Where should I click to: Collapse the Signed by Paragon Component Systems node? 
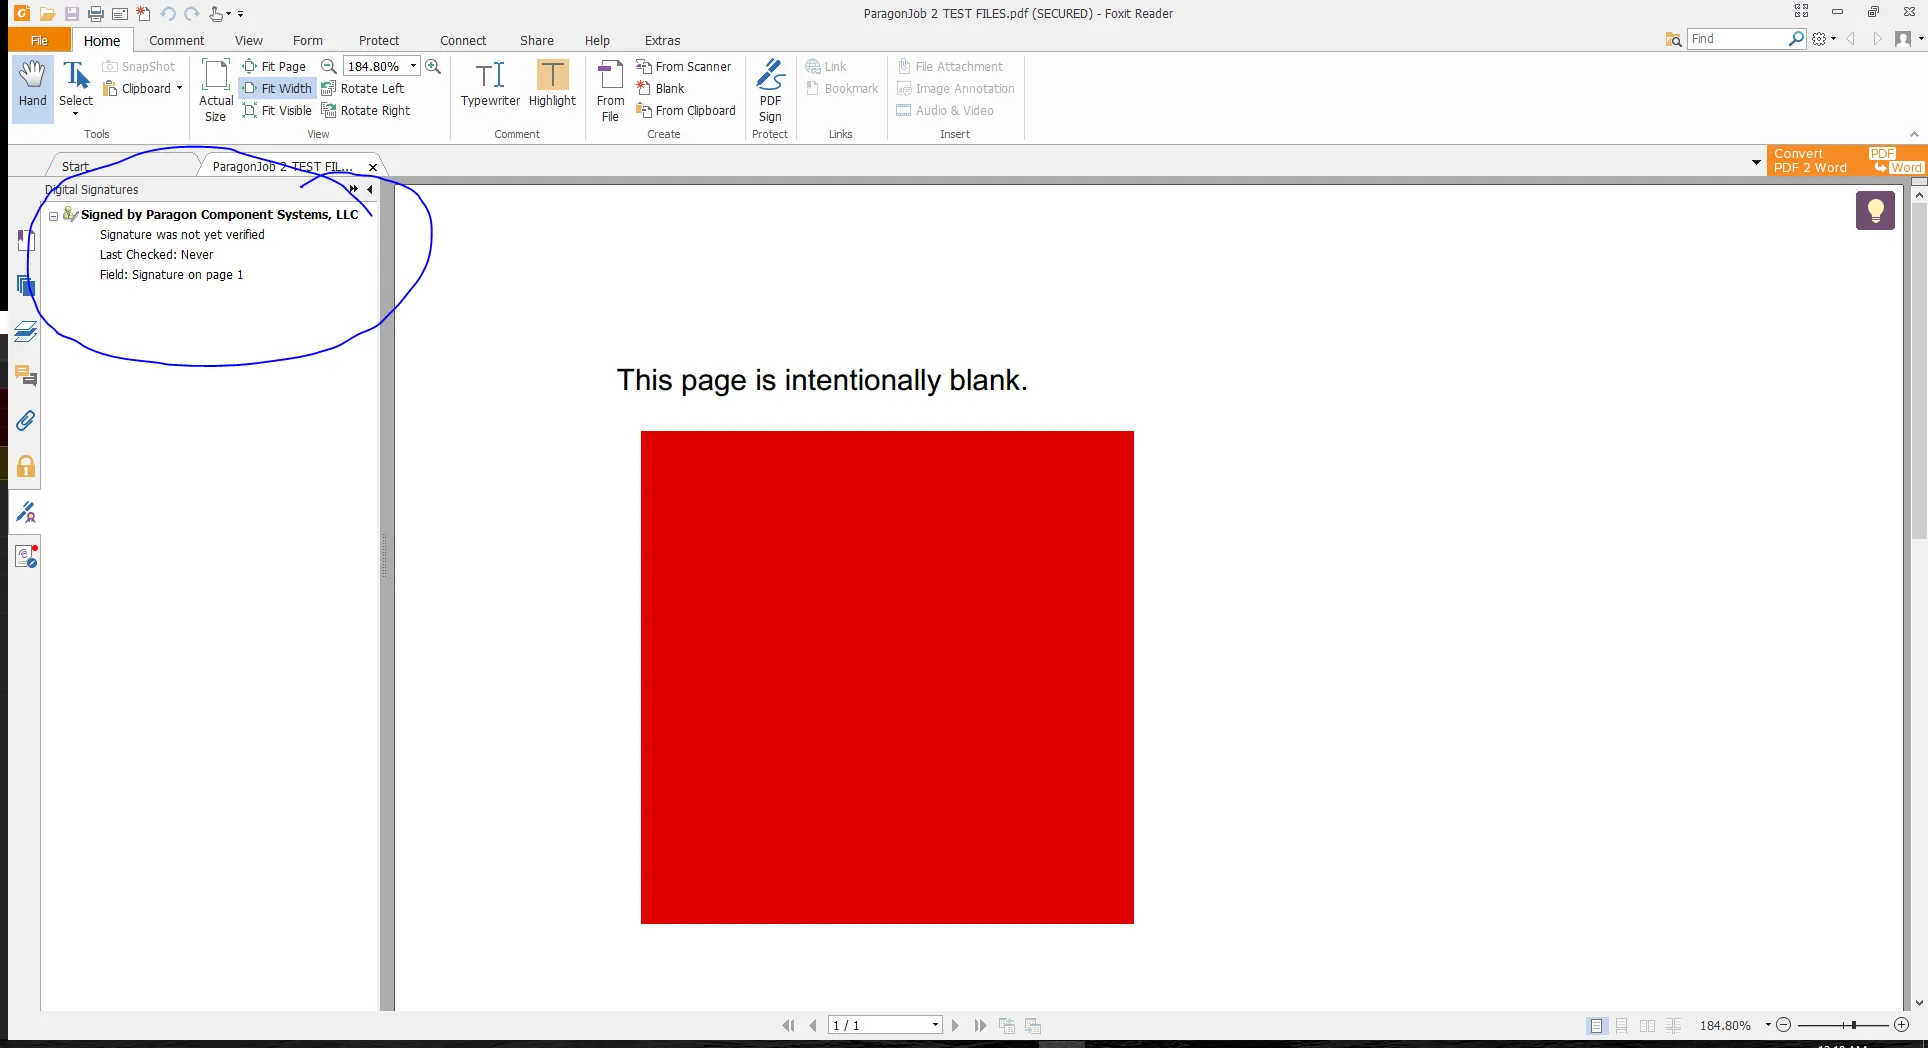pos(54,216)
